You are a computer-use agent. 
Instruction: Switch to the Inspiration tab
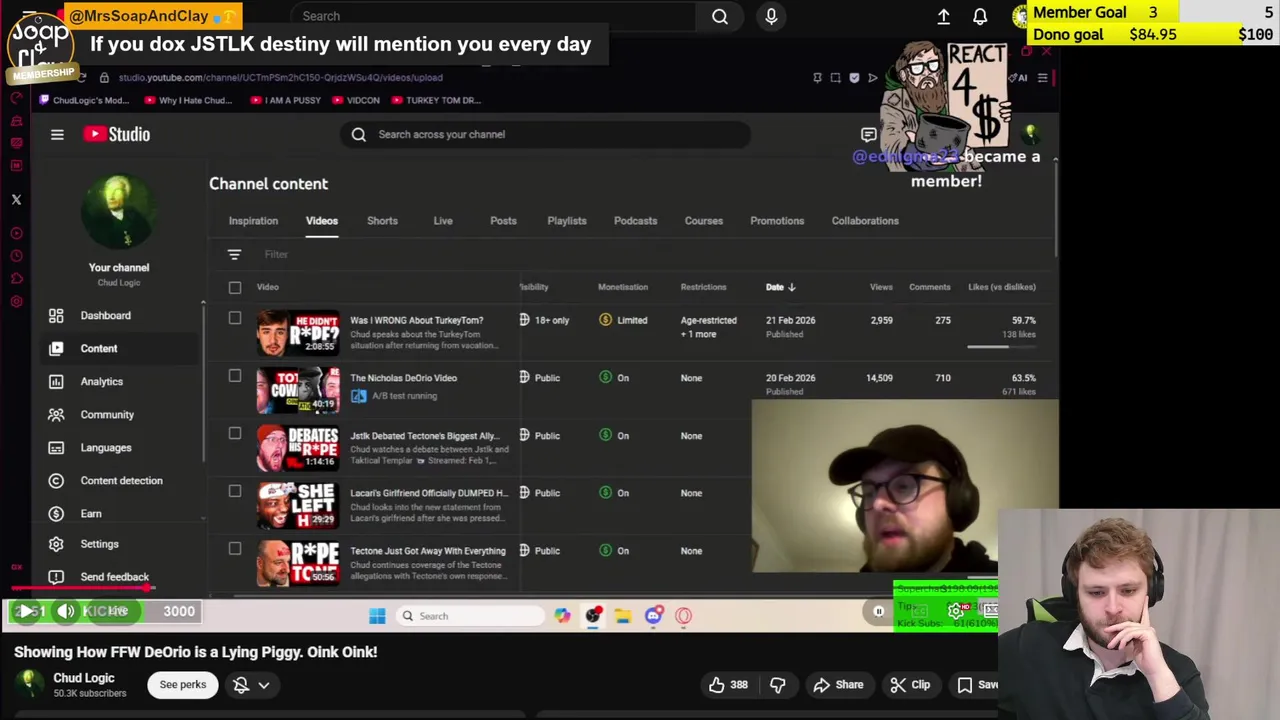pos(253,221)
